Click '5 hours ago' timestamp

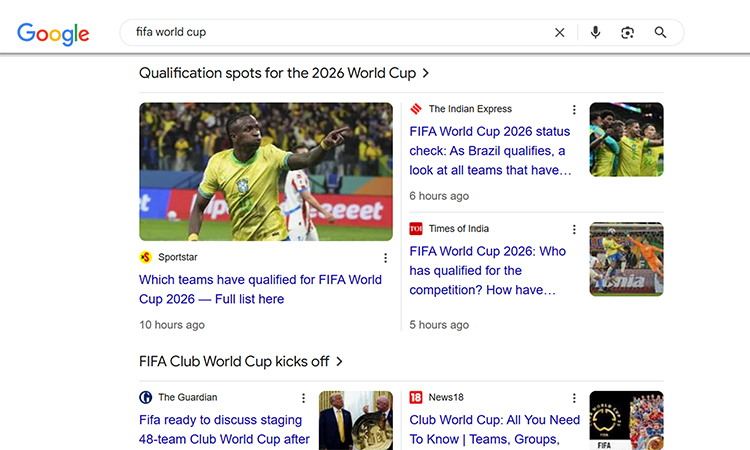click(x=439, y=325)
